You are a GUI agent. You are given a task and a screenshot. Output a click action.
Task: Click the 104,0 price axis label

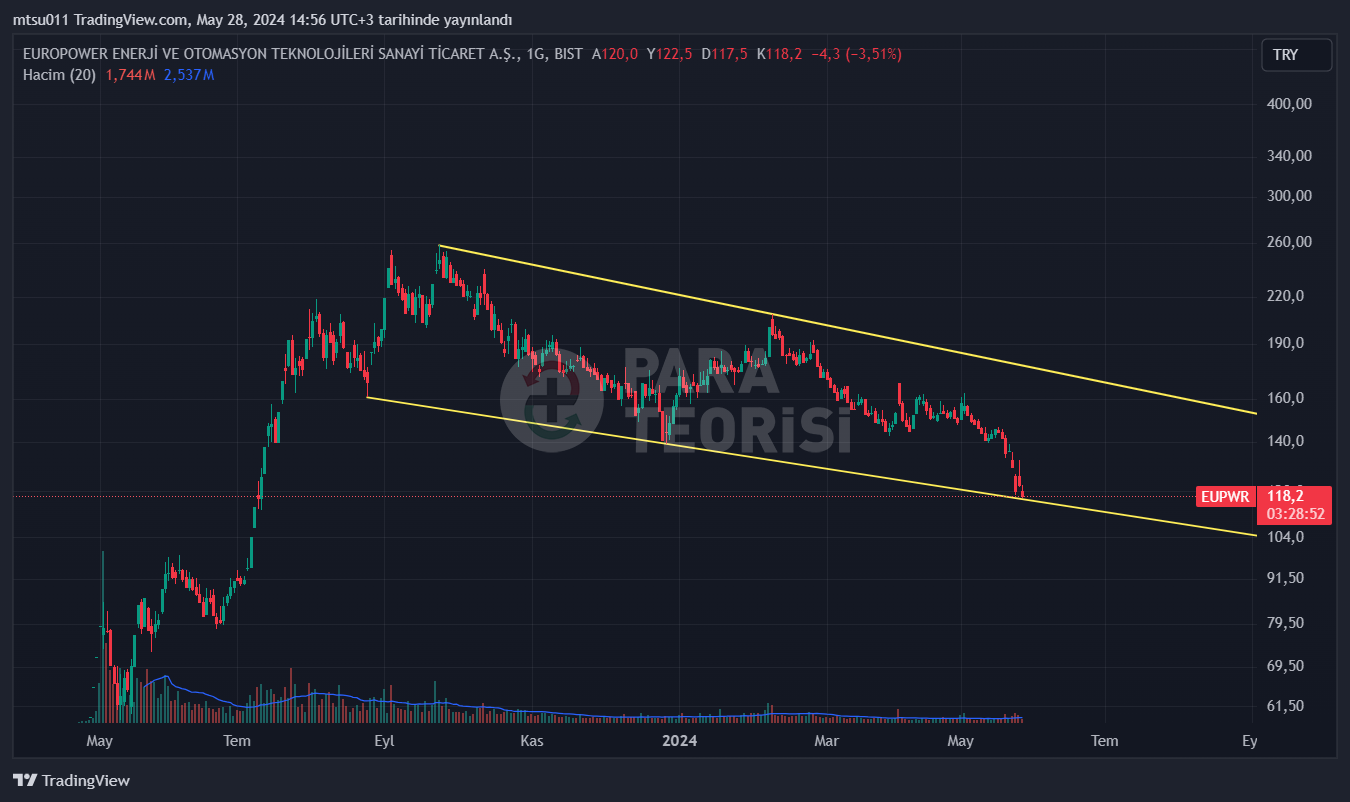click(1285, 537)
